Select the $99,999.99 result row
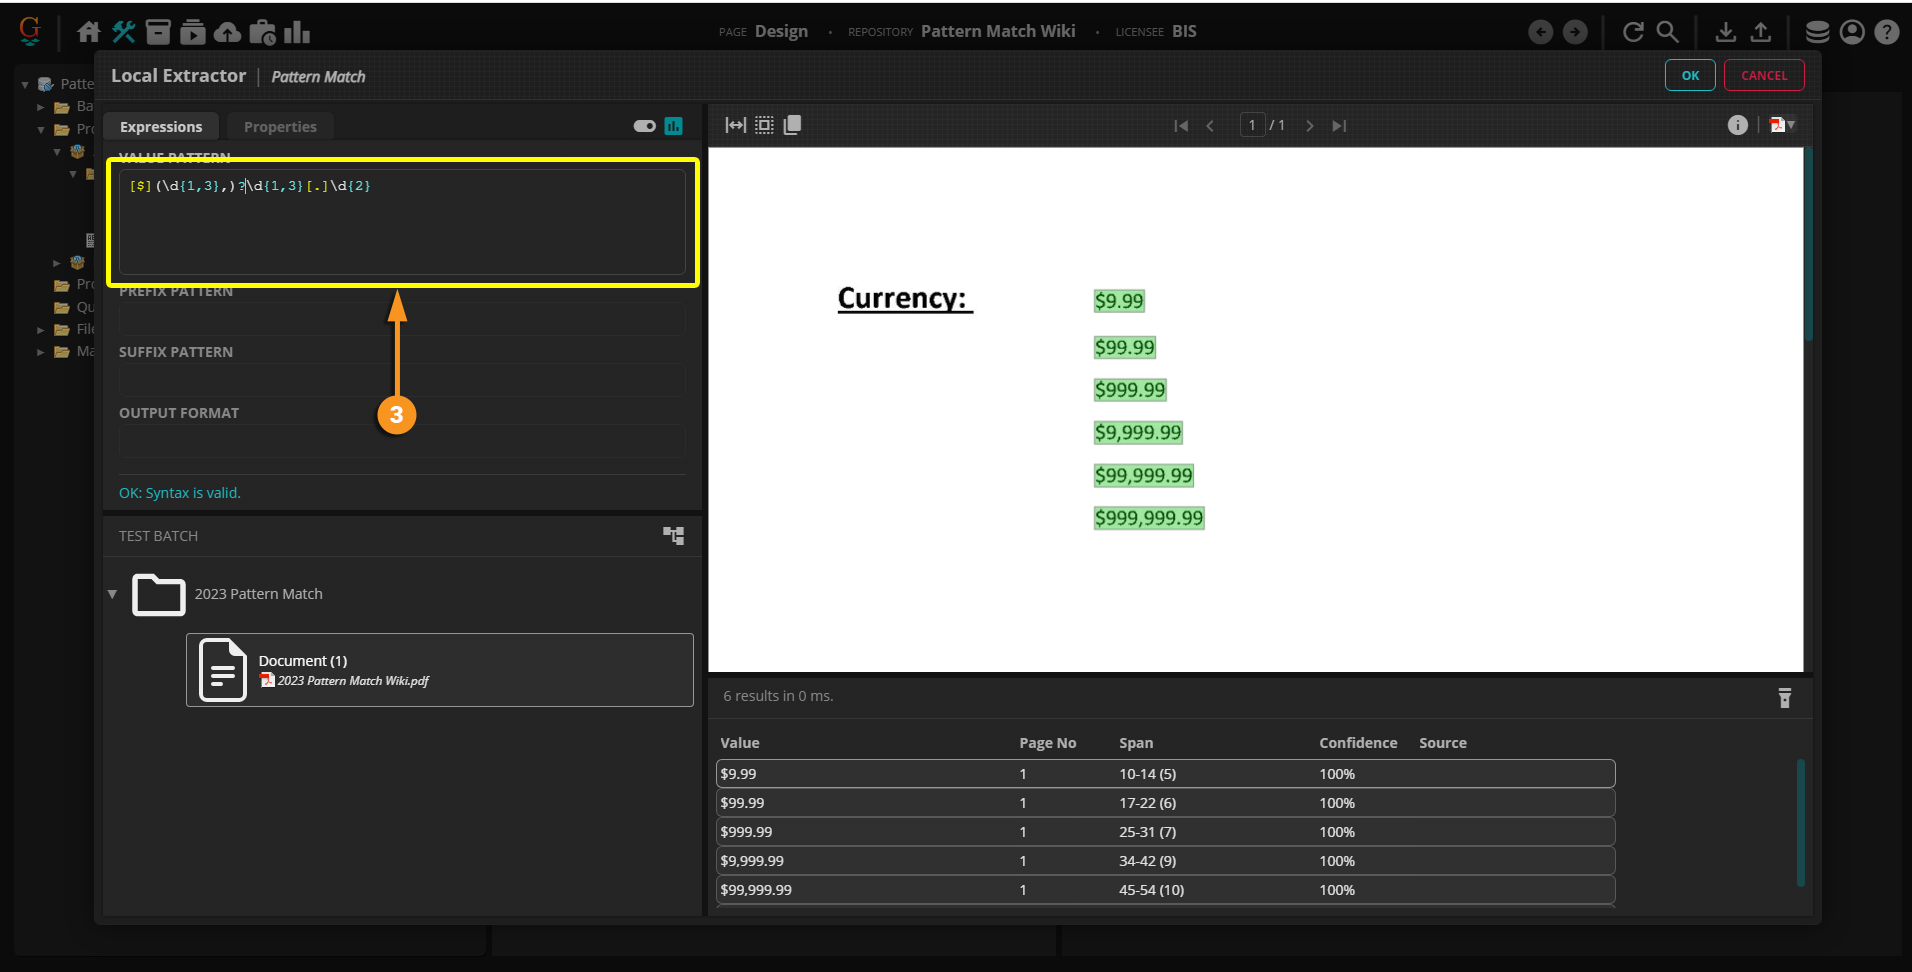Screen dimensions: 1912x972 (1166, 890)
